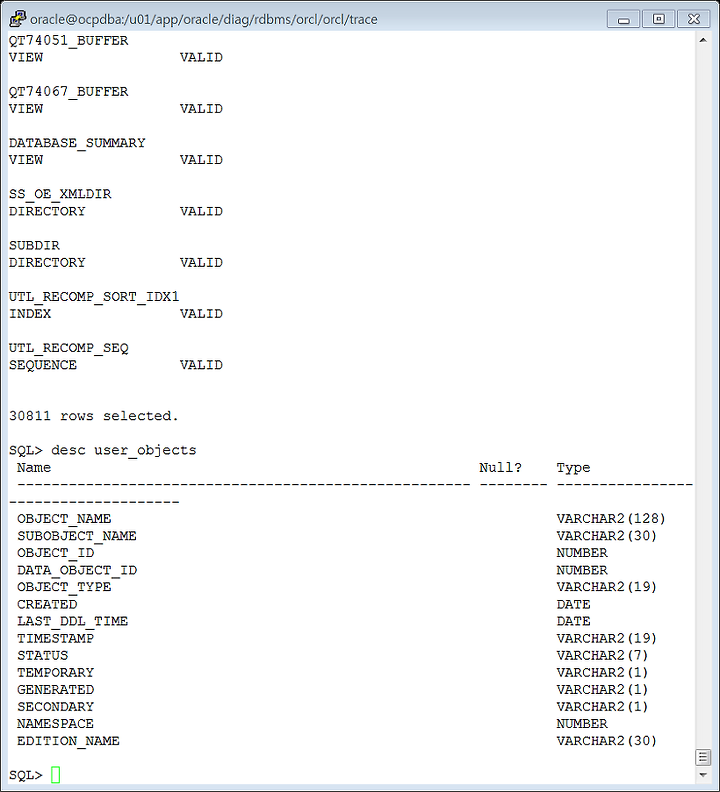Click the final SQL> prompt

[26, 775]
